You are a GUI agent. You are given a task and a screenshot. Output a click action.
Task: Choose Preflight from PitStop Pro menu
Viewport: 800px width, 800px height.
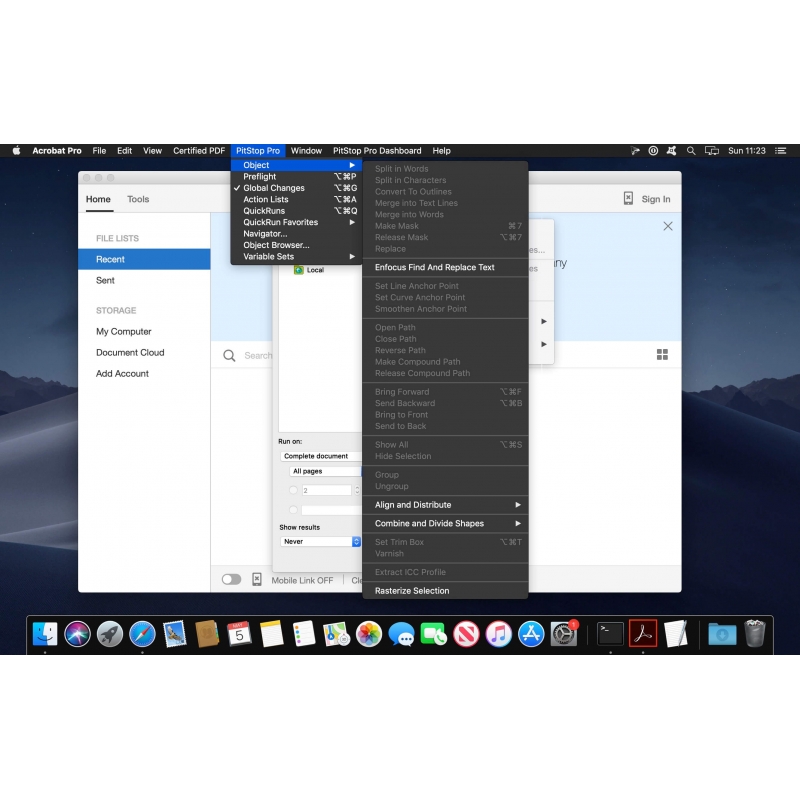coord(296,177)
